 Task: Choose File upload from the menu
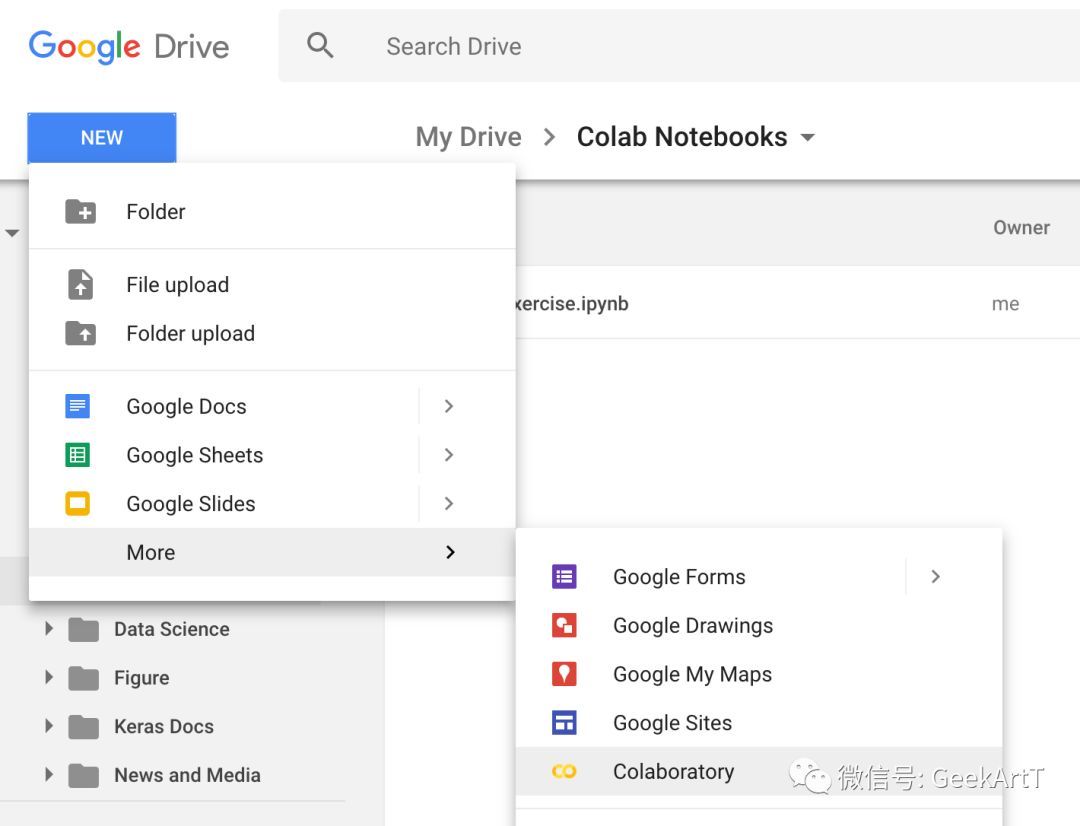(177, 285)
